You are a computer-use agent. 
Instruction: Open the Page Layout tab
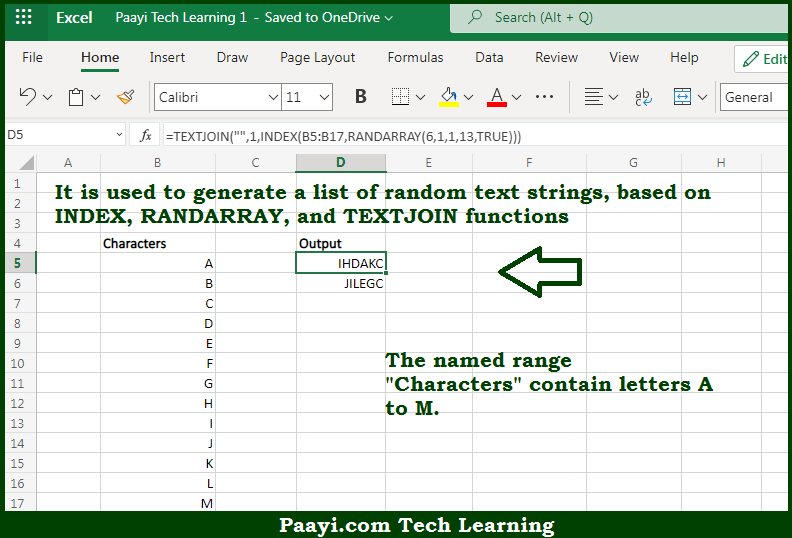[x=317, y=58]
